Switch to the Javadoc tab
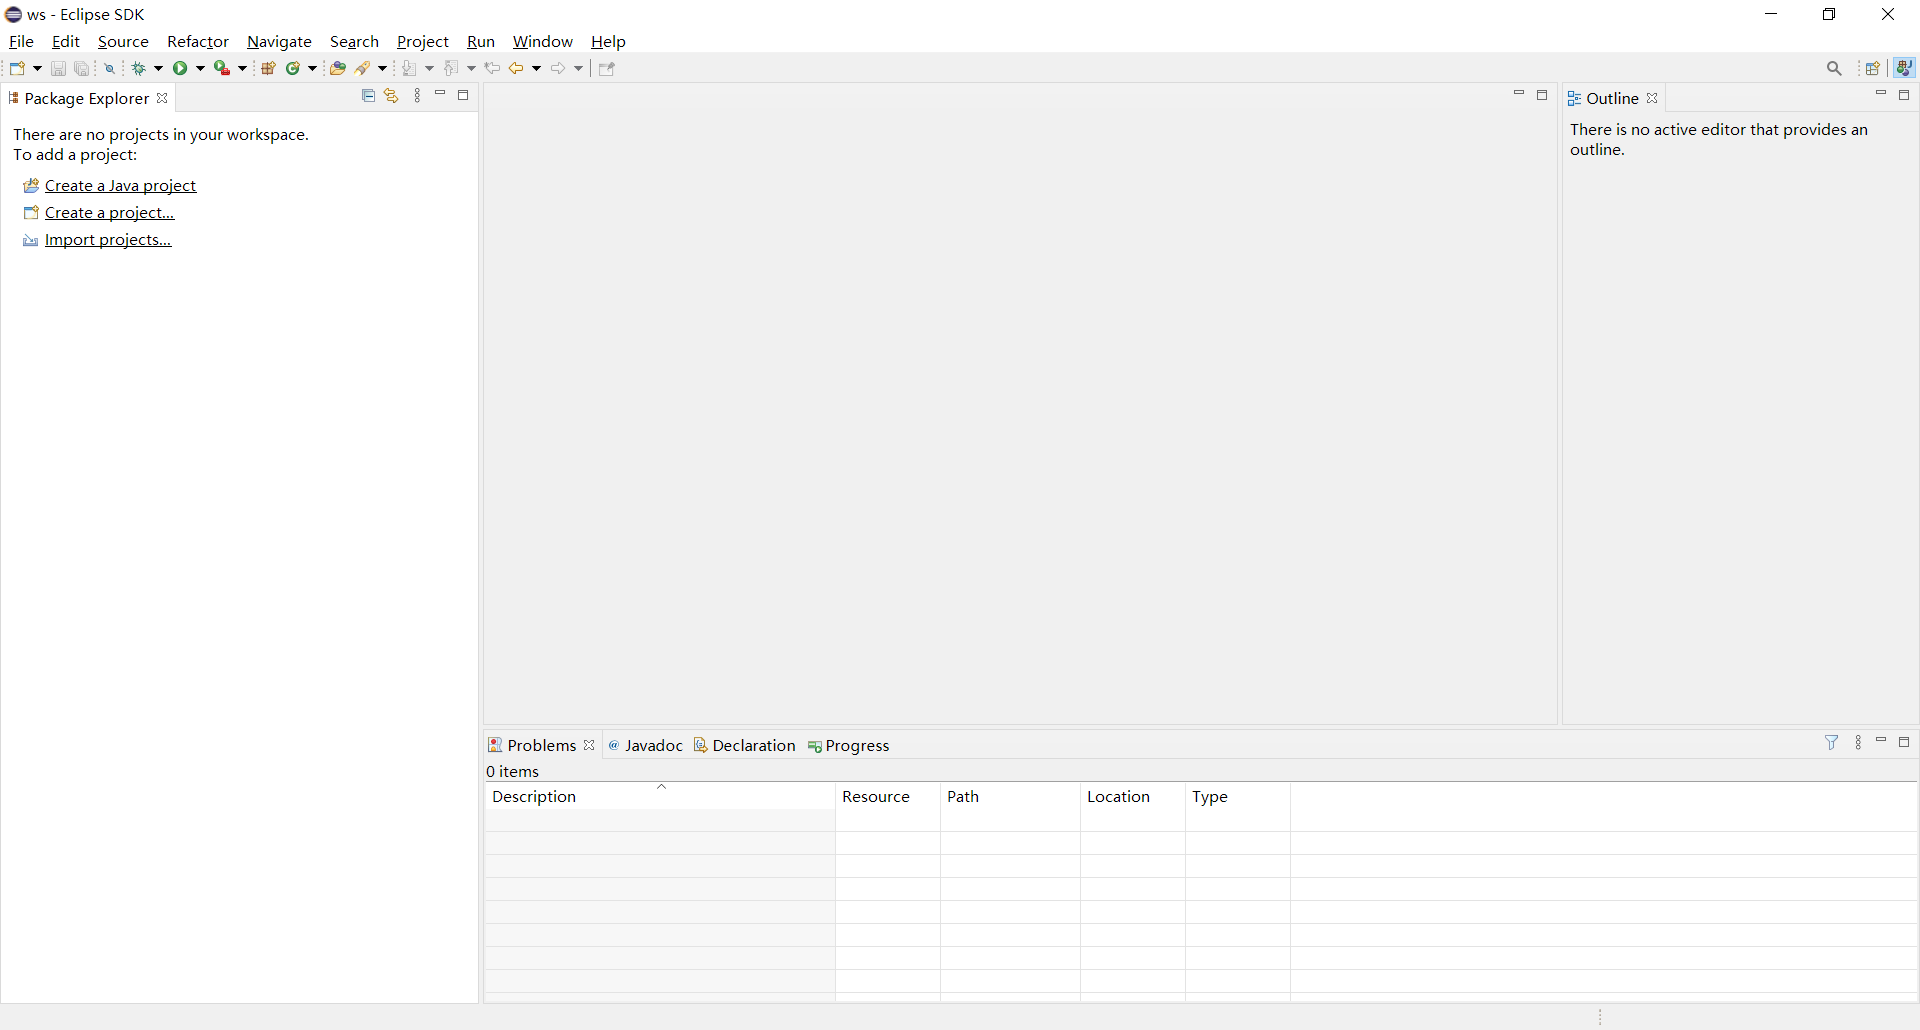Screen dimensions: 1920x1030 click(654, 745)
